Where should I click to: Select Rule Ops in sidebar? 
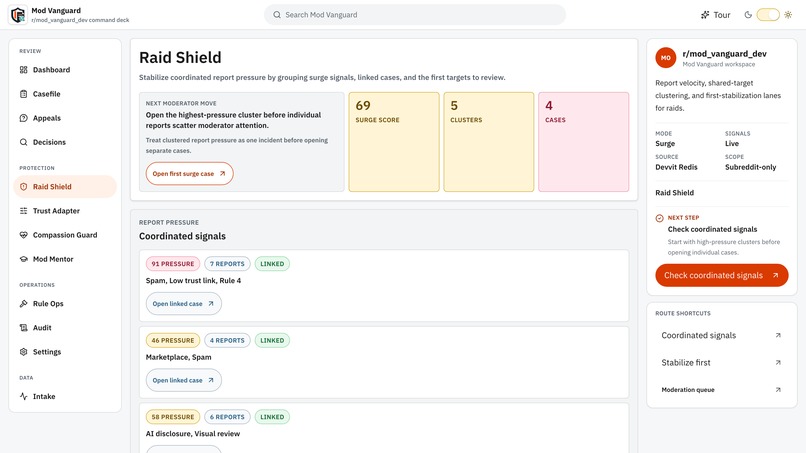pos(65,304)
